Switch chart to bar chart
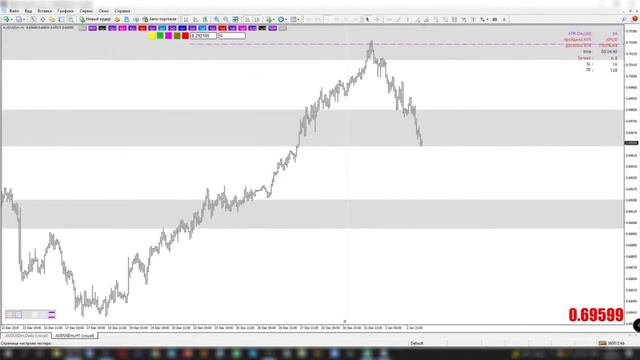Screen dimensions: 640x360 click(x=186, y=19)
